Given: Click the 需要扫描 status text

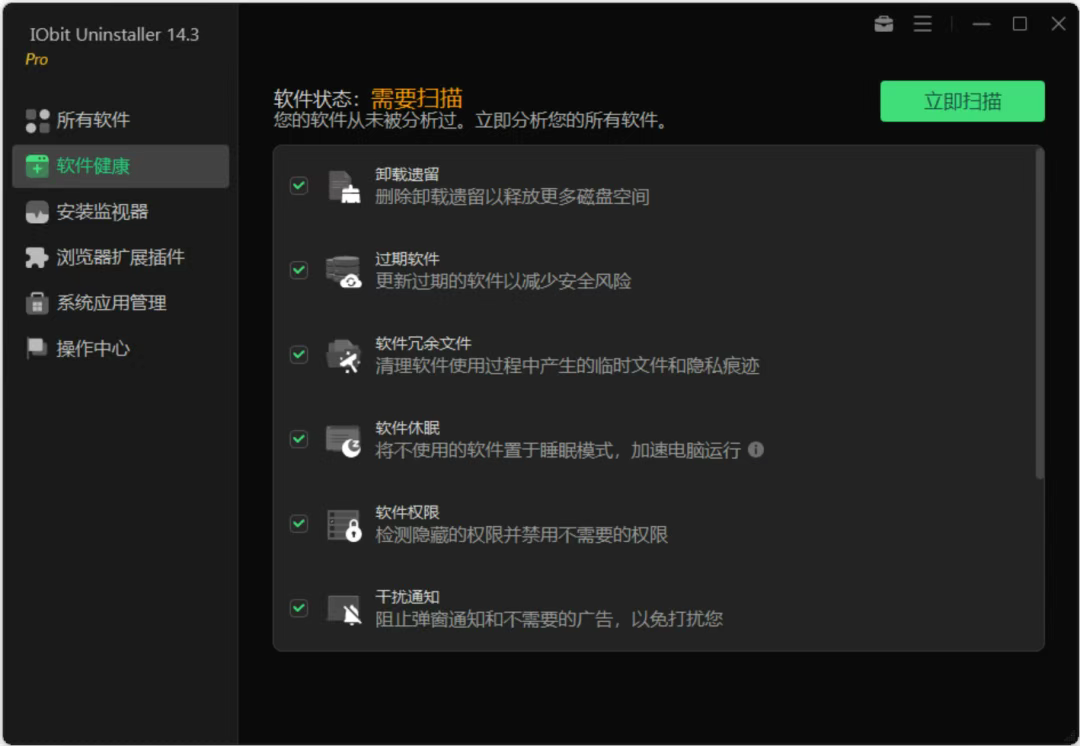Looking at the screenshot, I should click(417, 99).
